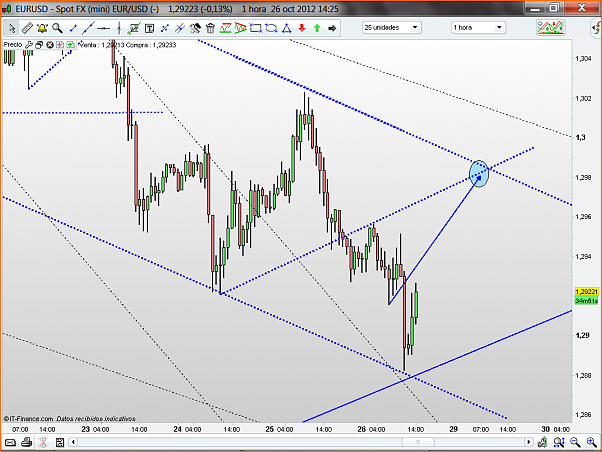This screenshot has width=602, height=452.
Task: Zoom out with the minus magnifier
Action: coord(575,442)
